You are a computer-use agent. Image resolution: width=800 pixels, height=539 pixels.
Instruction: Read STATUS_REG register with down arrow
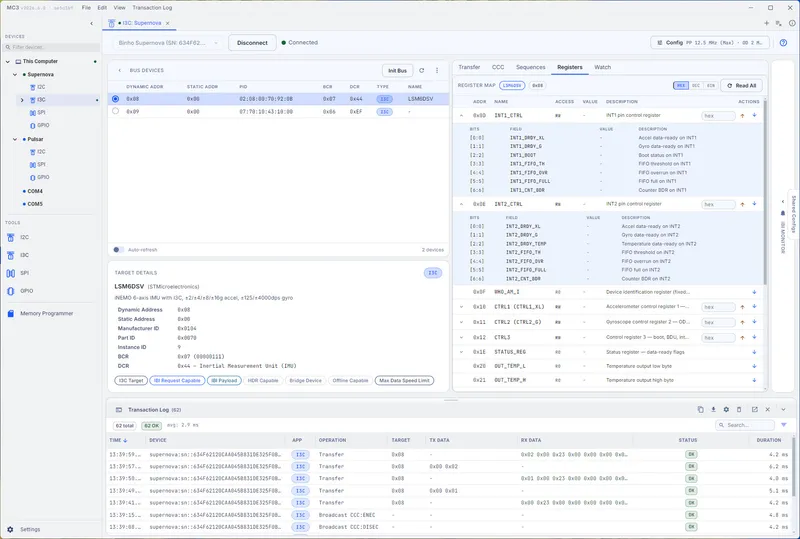[754, 352]
